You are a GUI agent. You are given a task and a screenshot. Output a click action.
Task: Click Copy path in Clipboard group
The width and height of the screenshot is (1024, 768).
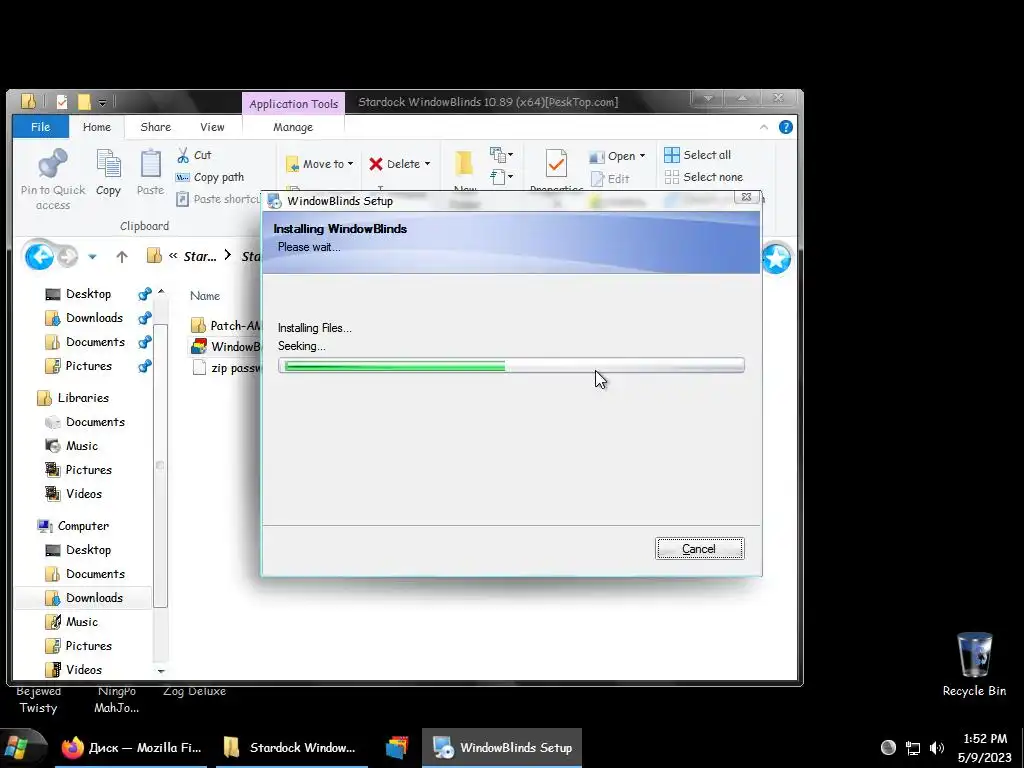[x=210, y=177]
